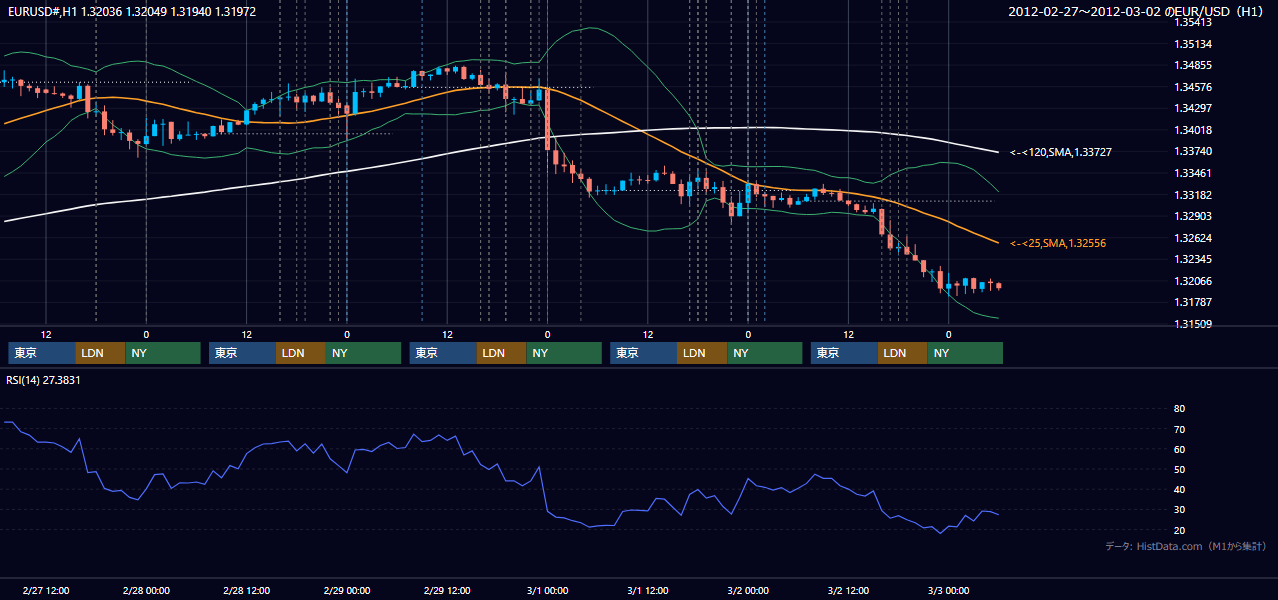The height and width of the screenshot is (600, 1278).
Task: Click RSI scale level 20
Action: point(1179,530)
